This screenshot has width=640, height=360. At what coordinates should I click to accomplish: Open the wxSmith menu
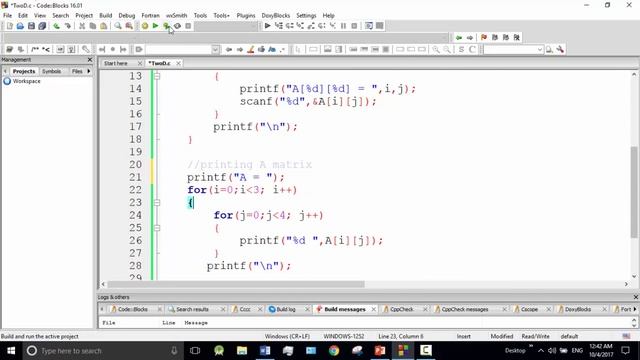176,16
